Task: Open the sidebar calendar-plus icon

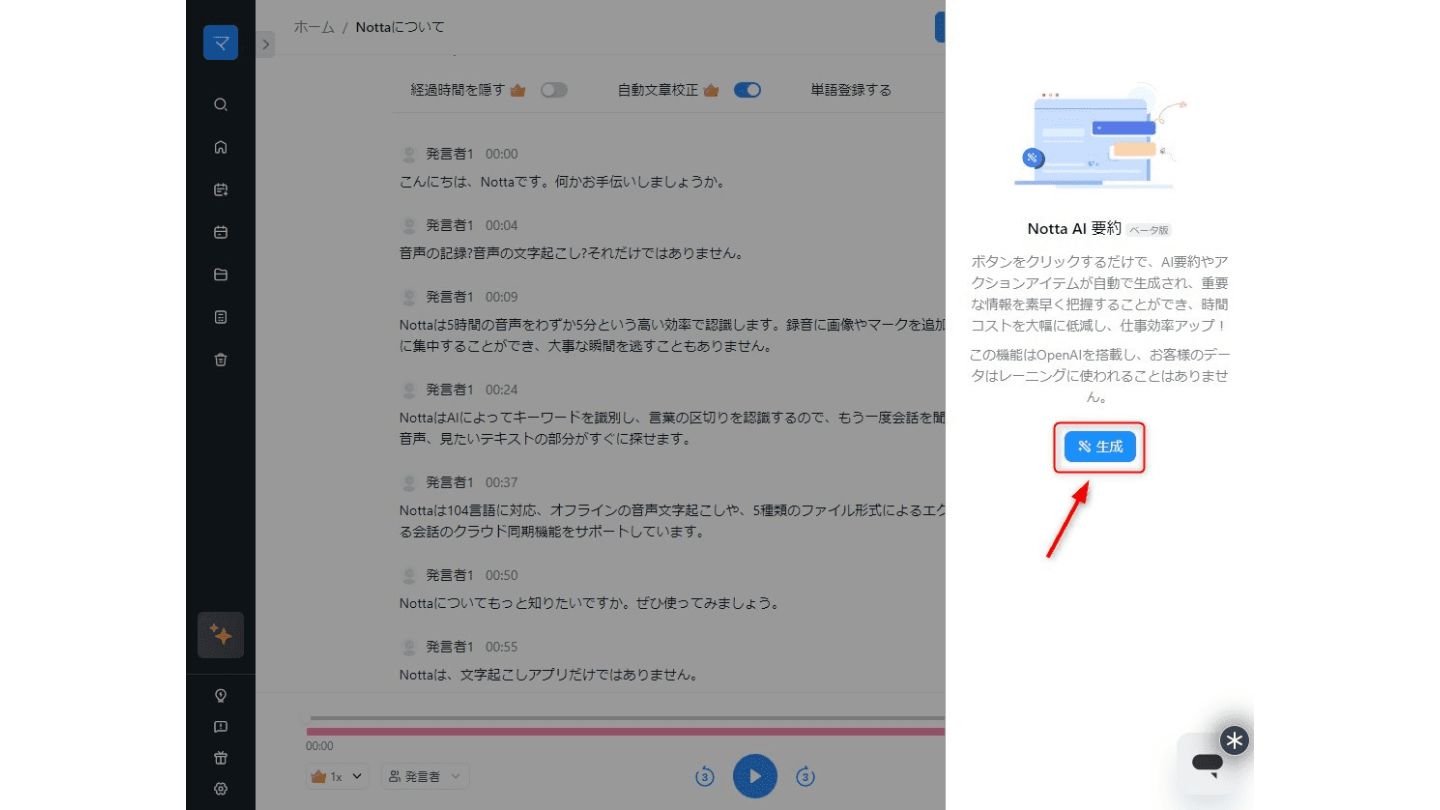Action: coord(221,189)
